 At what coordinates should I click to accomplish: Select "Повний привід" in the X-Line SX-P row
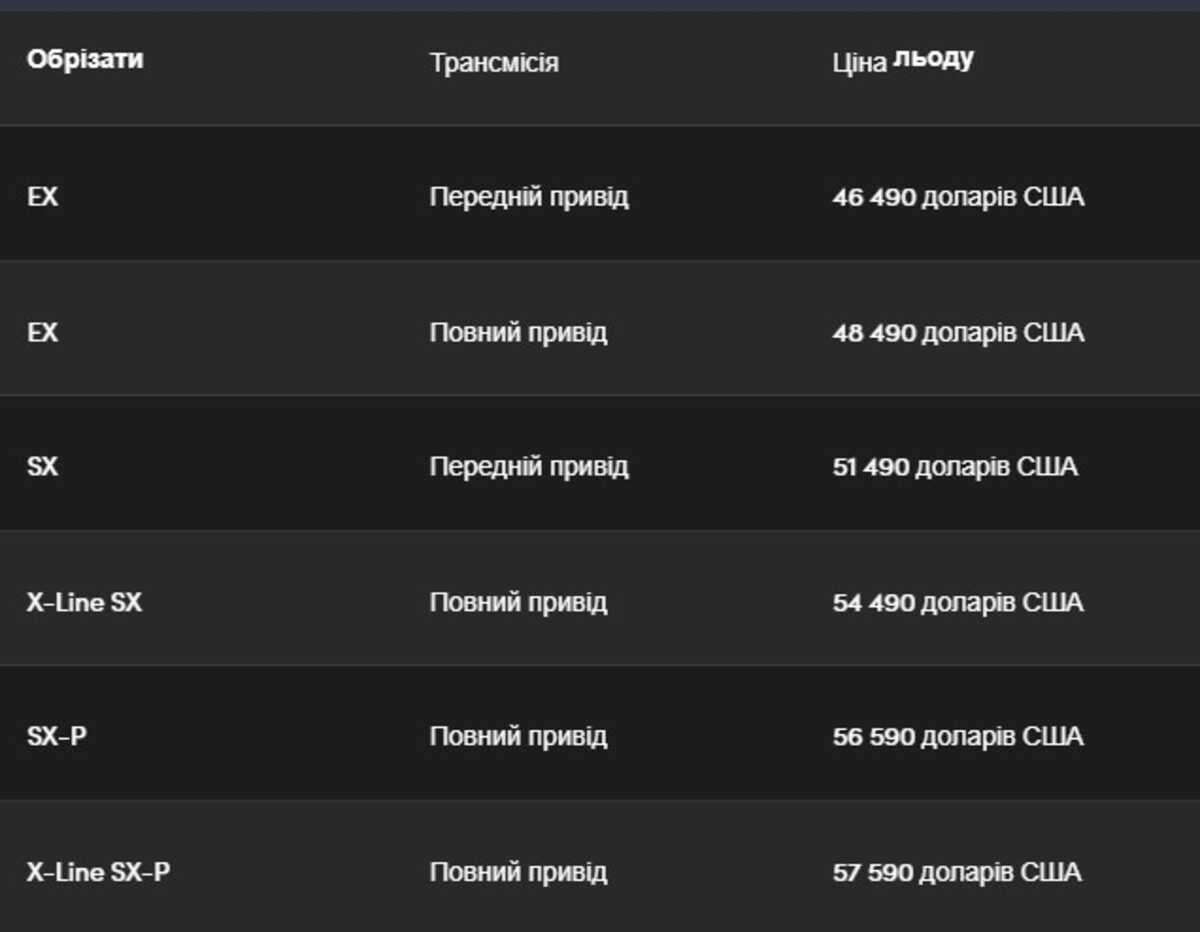tap(518, 872)
